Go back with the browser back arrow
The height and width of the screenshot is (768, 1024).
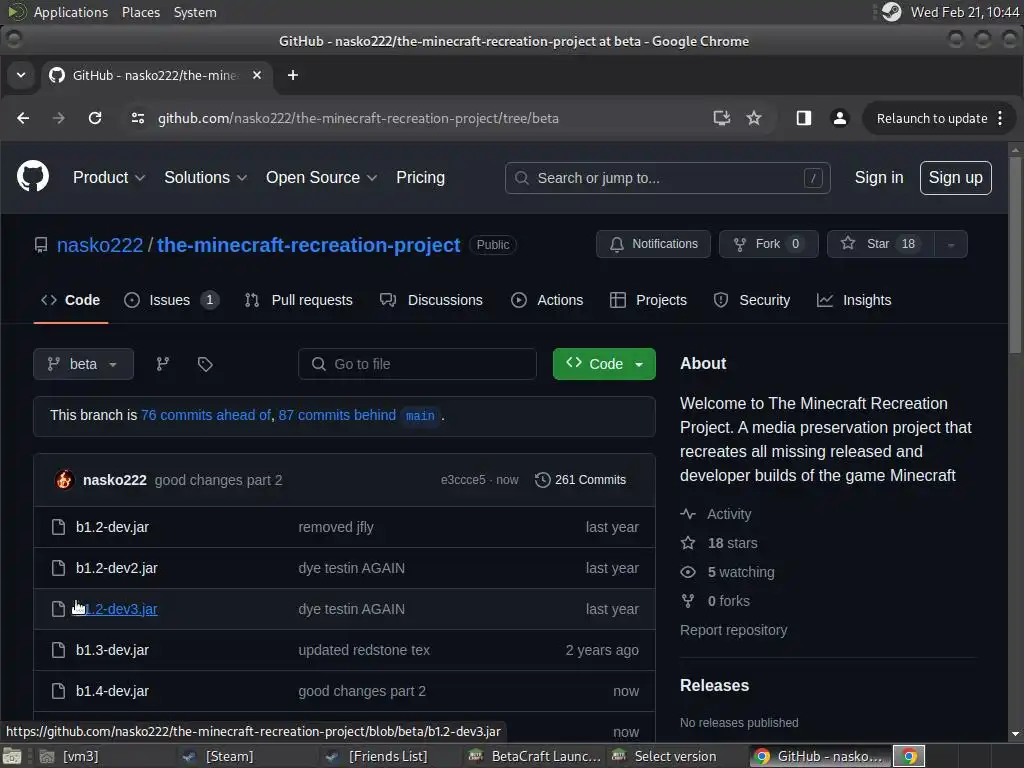[x=23, y=118]
